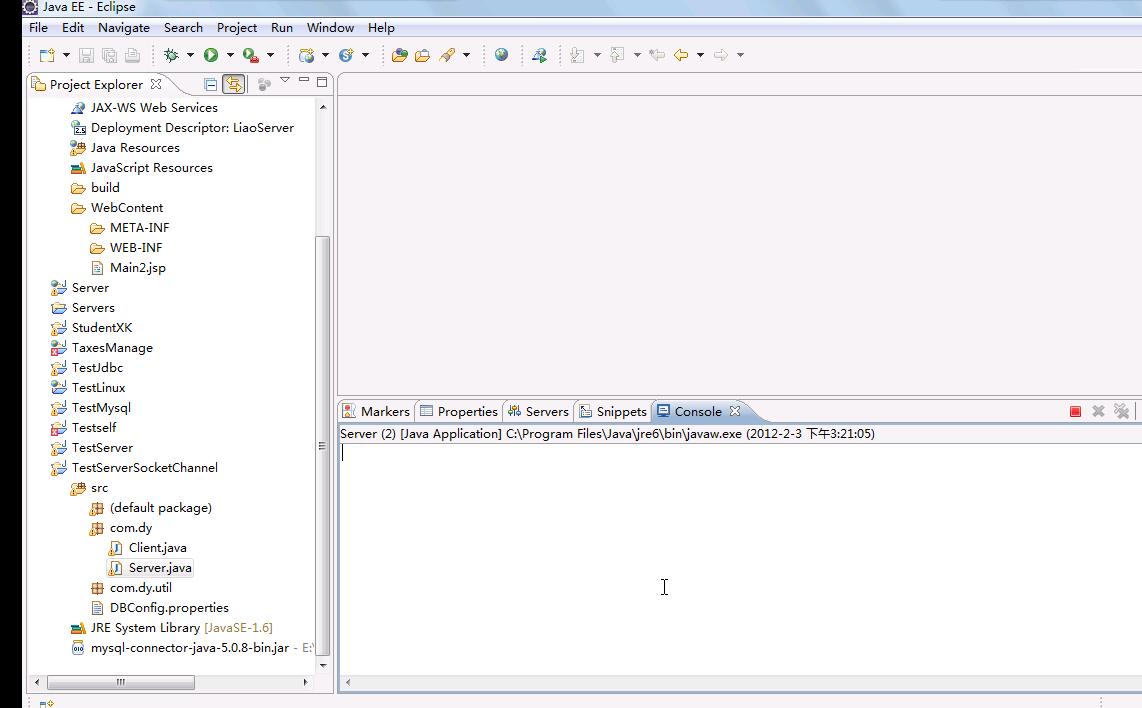Click the toolbar icon right of the globe
The height and width of the screenshot is (708, 1142).
(x=540, y=55)
